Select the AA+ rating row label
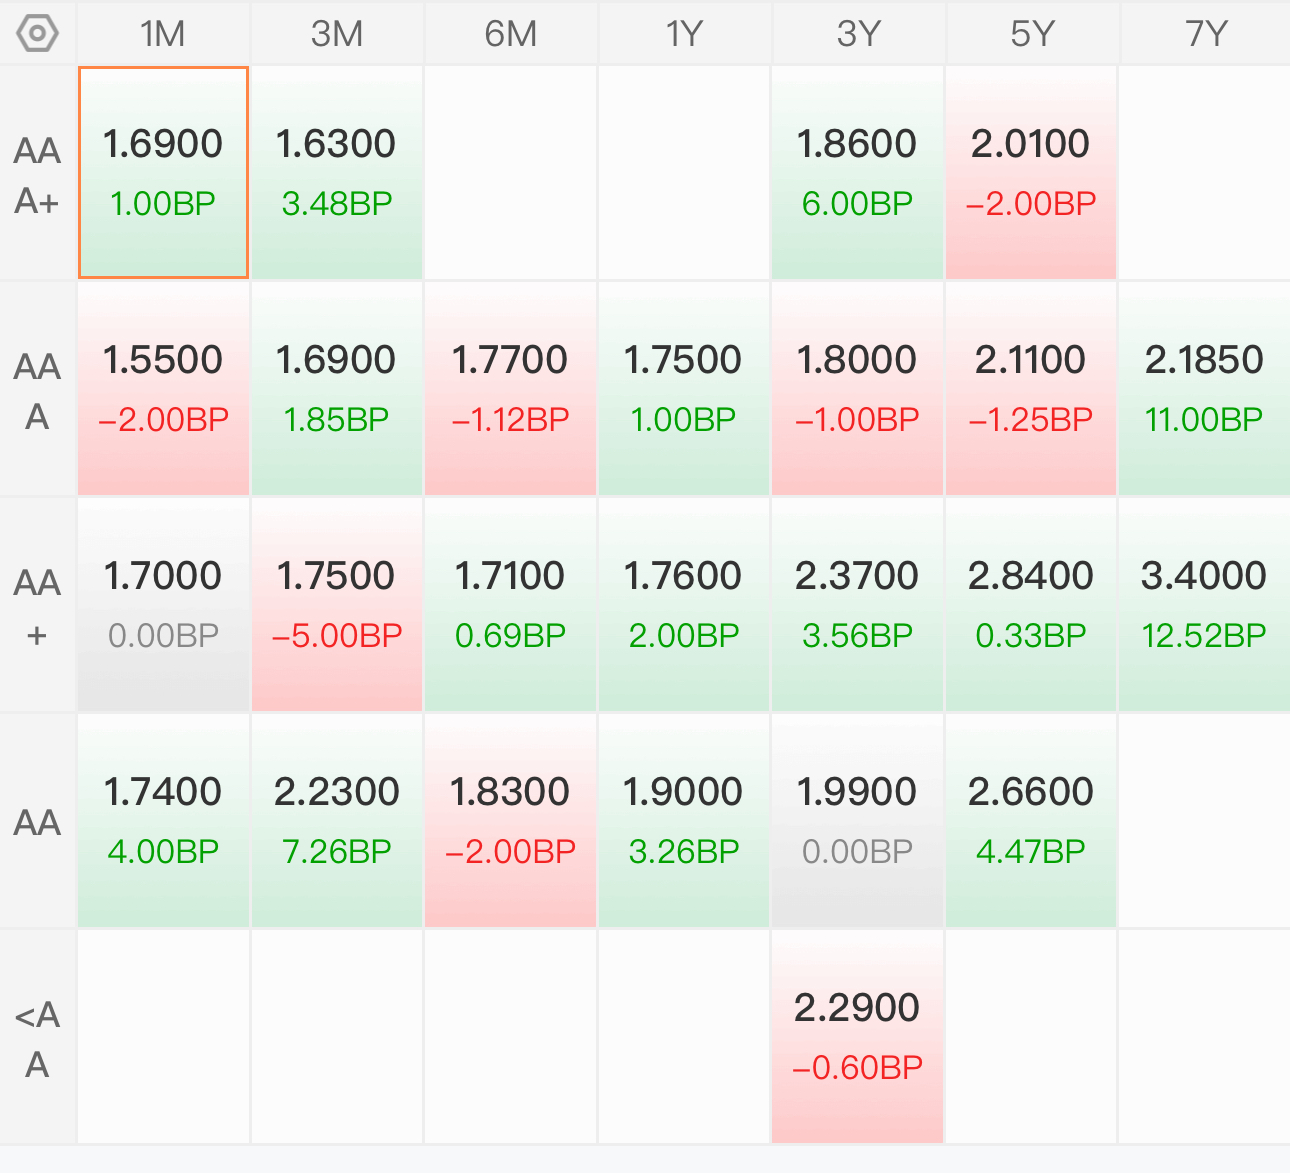Screen dimensions: 1290x1173 click(x=37, y=607)
